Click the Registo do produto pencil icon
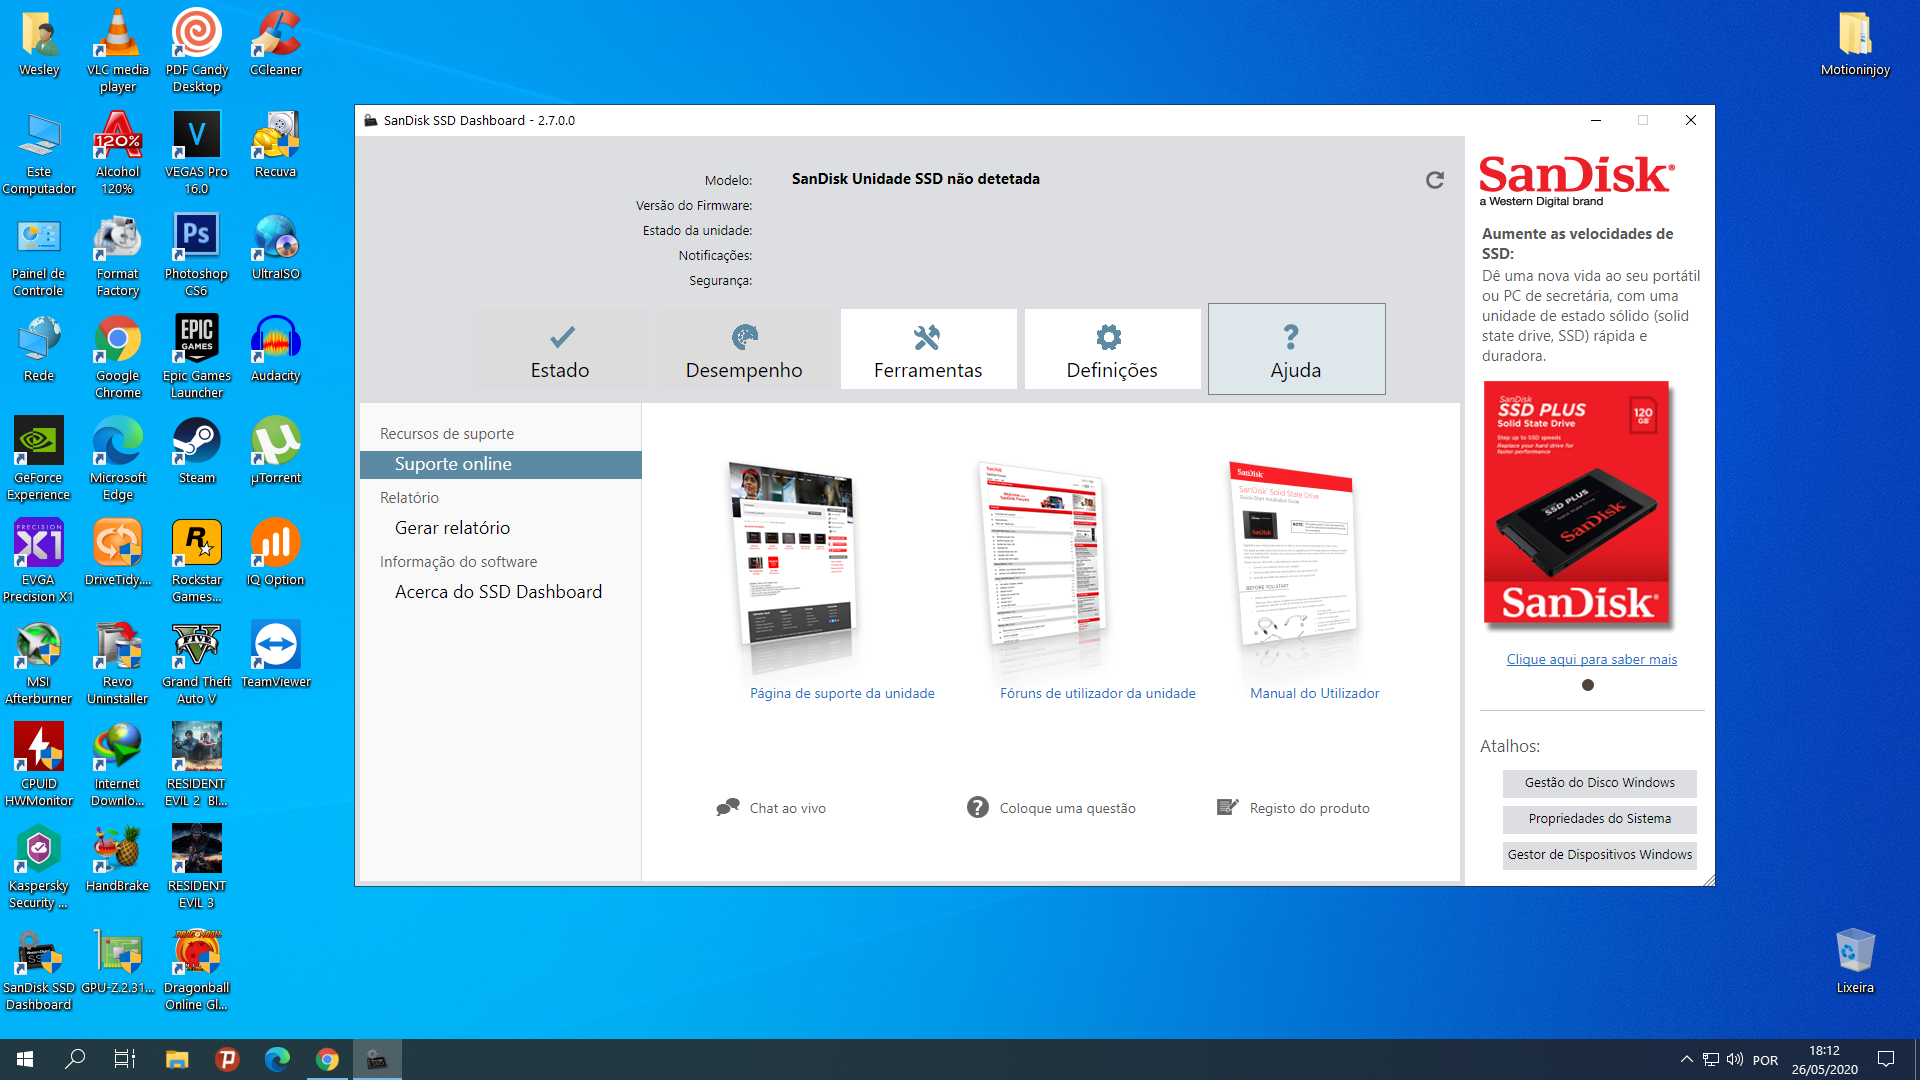The image size is (1920, 1080). pos(1228,807)
